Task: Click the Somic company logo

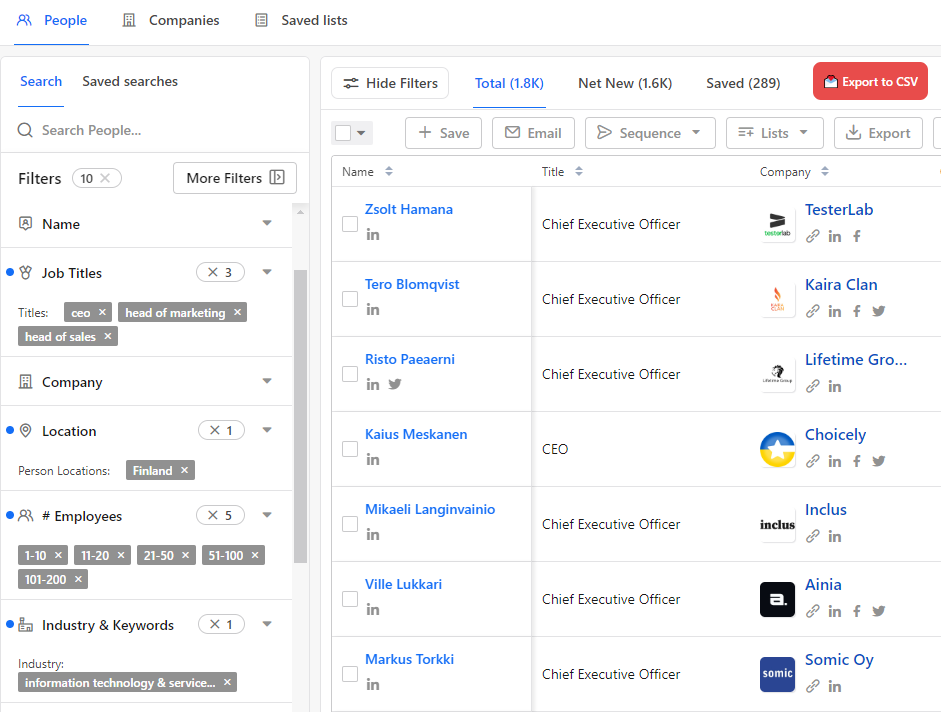Action: (x=777, y=674)
